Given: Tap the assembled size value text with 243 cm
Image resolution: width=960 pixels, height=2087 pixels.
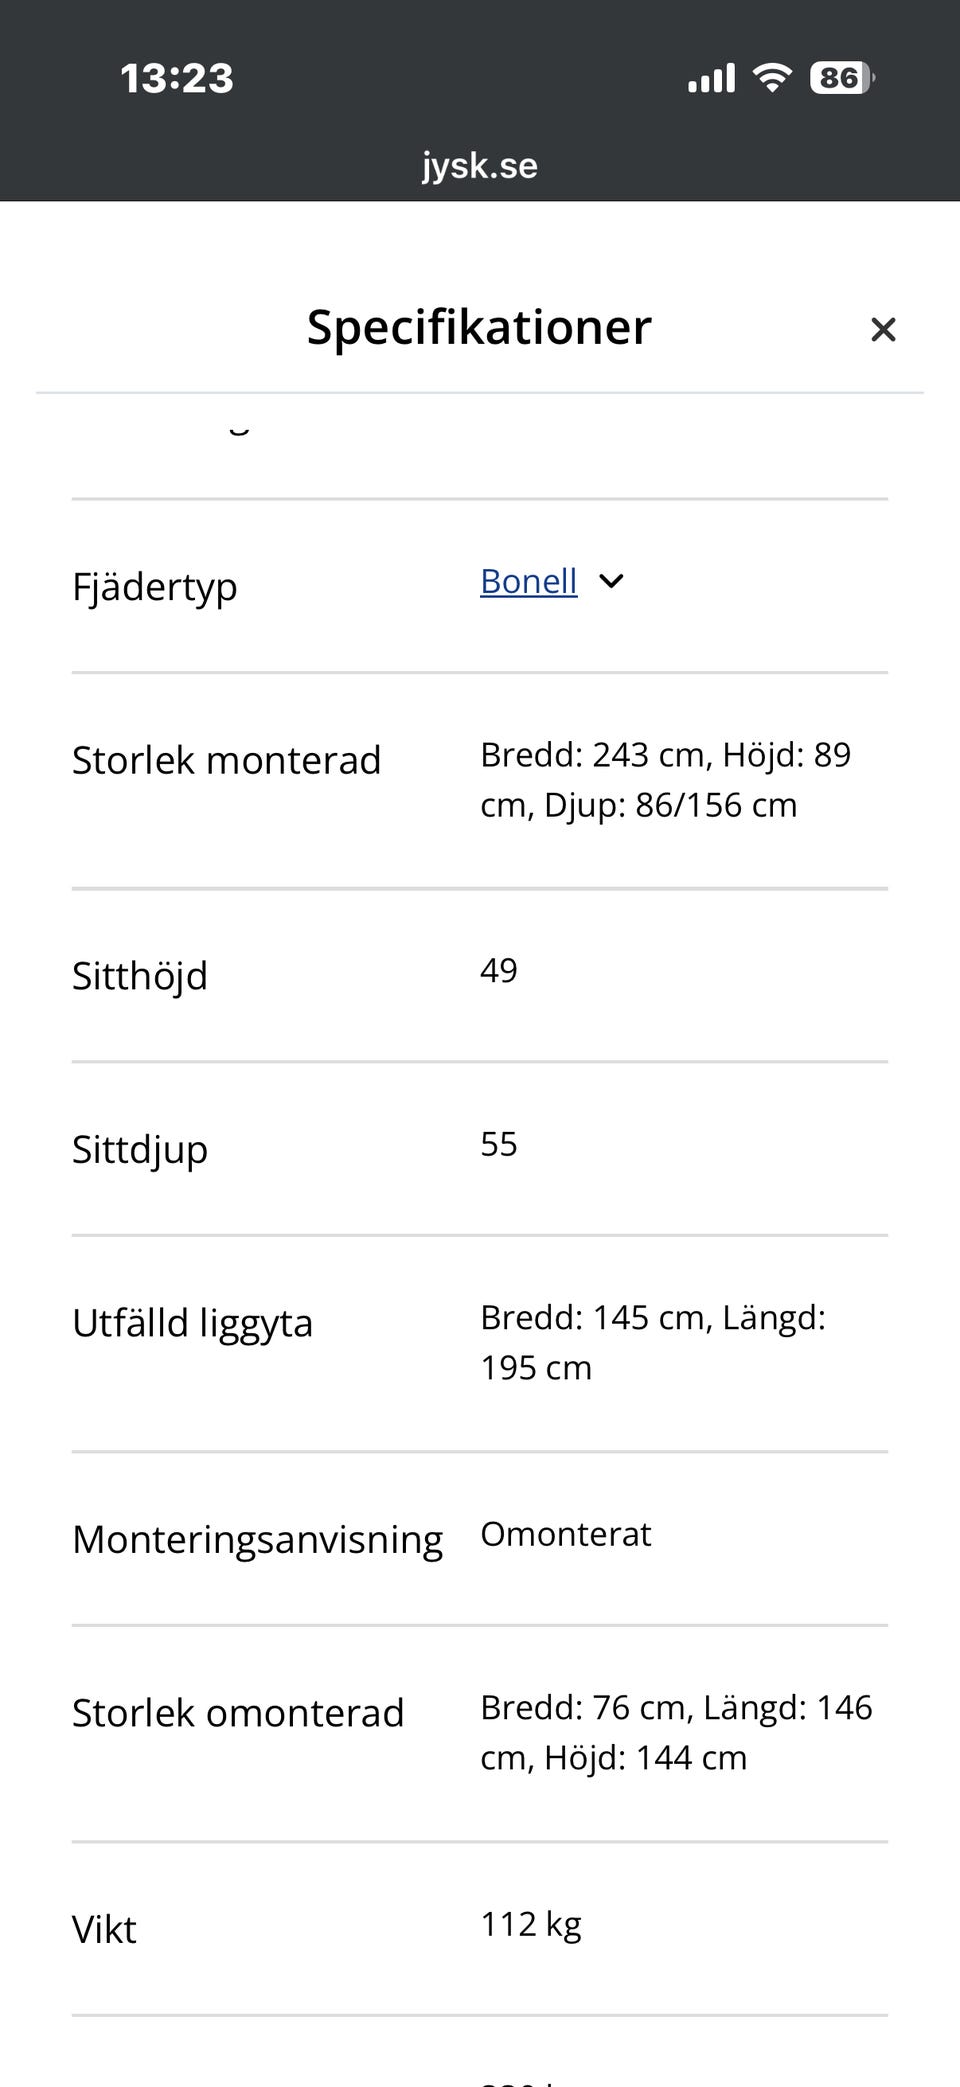Looking at the screenshot, I should click(665, 779).
